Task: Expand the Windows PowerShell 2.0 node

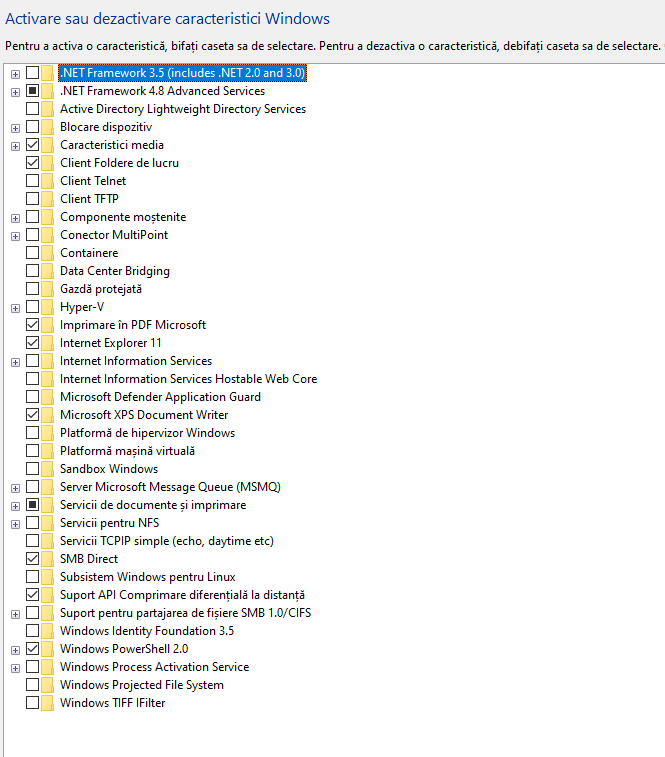Action: coord(15,650)
